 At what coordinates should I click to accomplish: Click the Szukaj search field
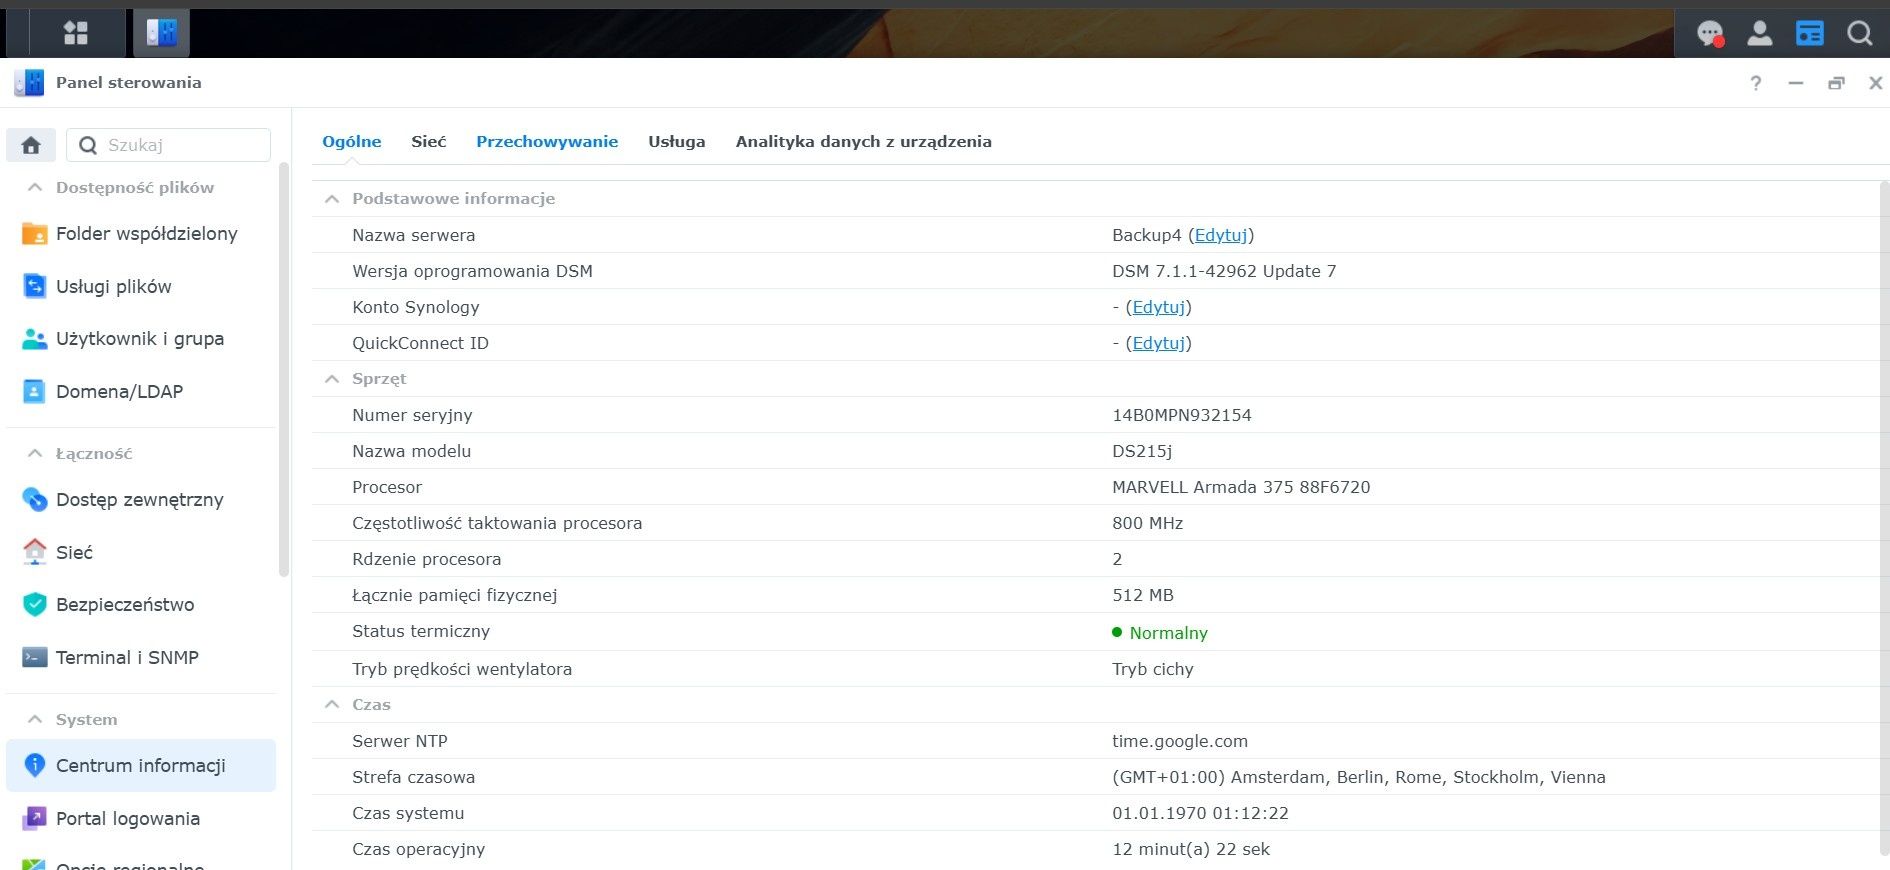coord(169,145)
